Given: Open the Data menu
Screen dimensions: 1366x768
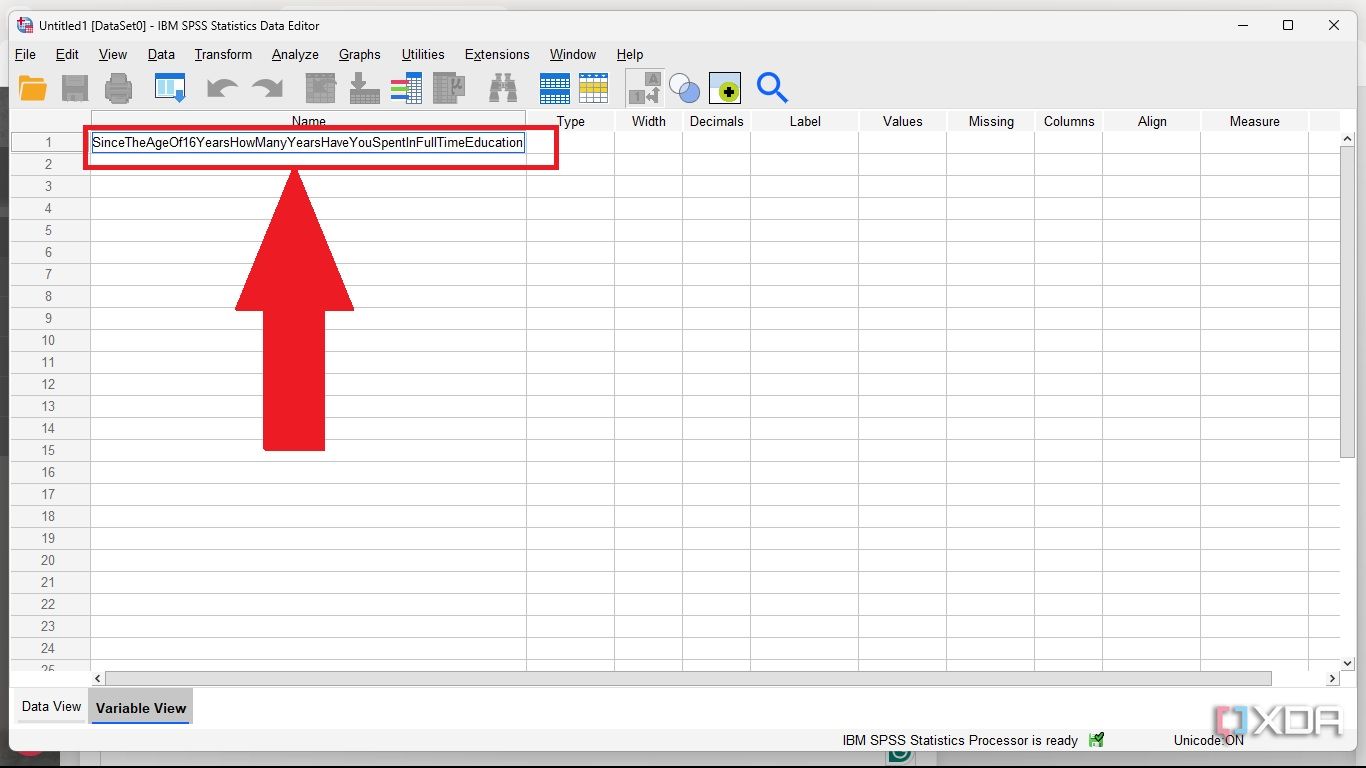Looking at the screenshot, I should pyautogui.click(x=161, y=54).
